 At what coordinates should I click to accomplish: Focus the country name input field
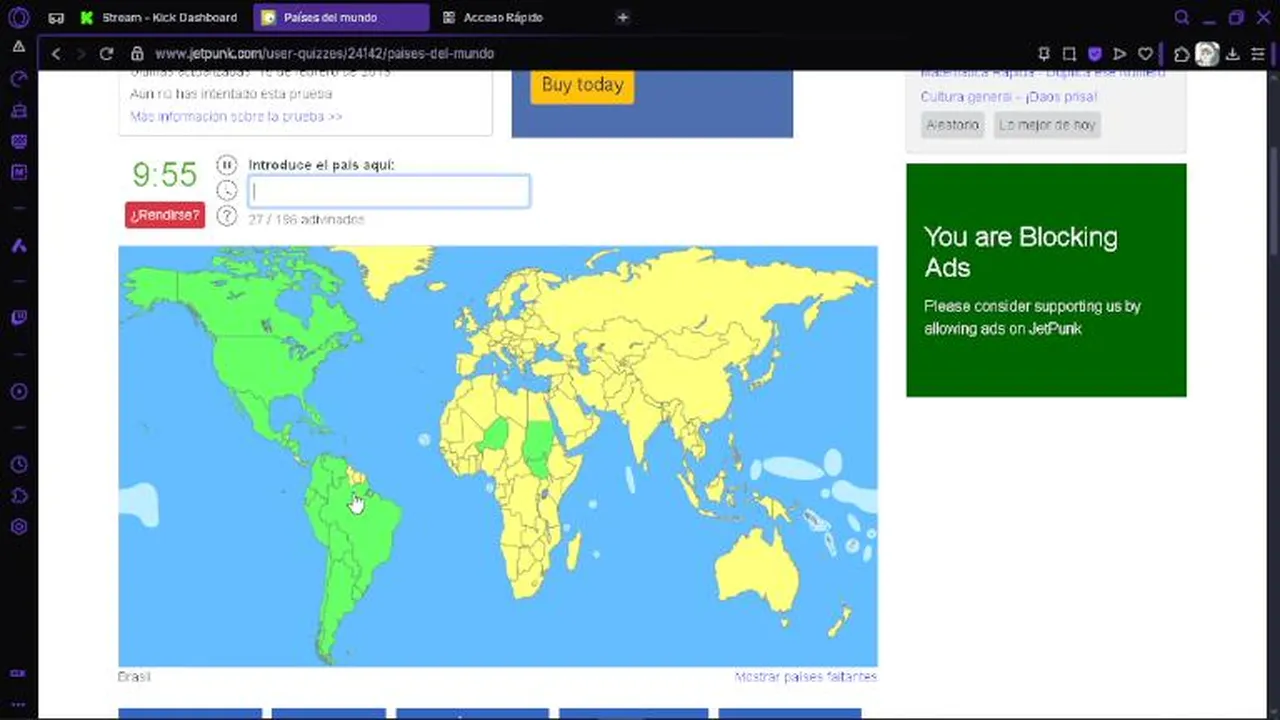[x=389, y=191]
